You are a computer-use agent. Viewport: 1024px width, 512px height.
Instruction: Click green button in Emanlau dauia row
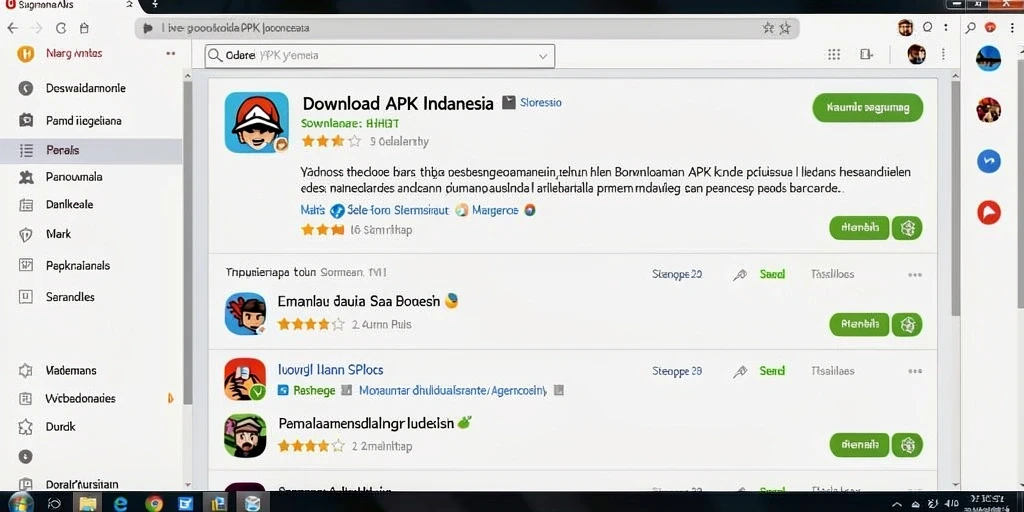click(859, 325)
